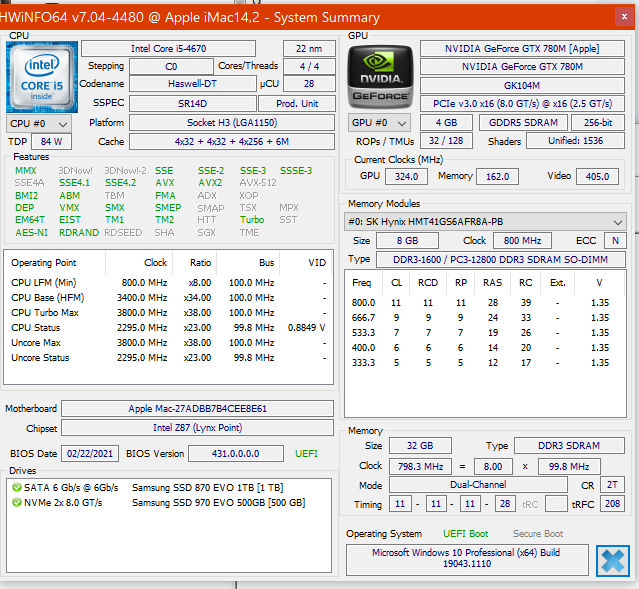Click the Uncore Status row
Viewport: 639px width, 589px height.
pos(168,357)
